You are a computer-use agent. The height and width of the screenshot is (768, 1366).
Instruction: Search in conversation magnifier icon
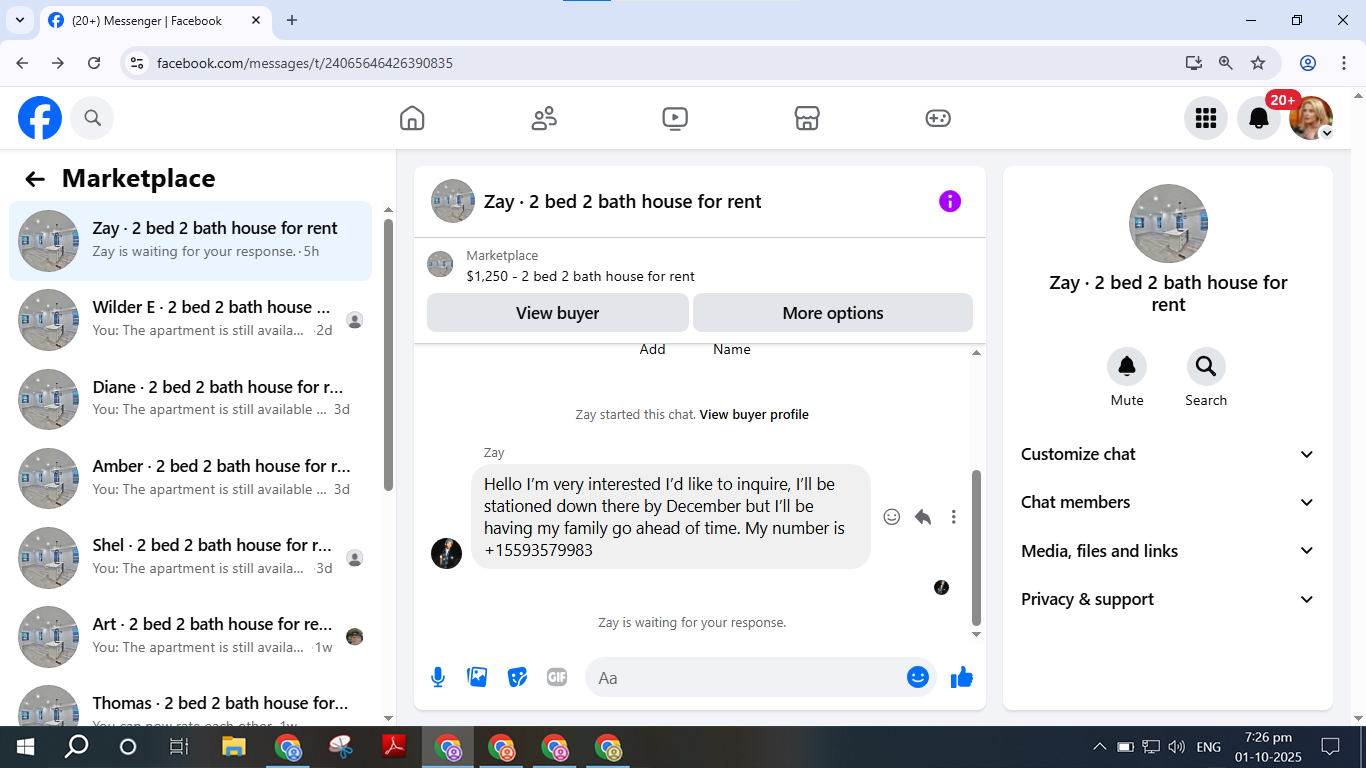tap(1206, 367)
